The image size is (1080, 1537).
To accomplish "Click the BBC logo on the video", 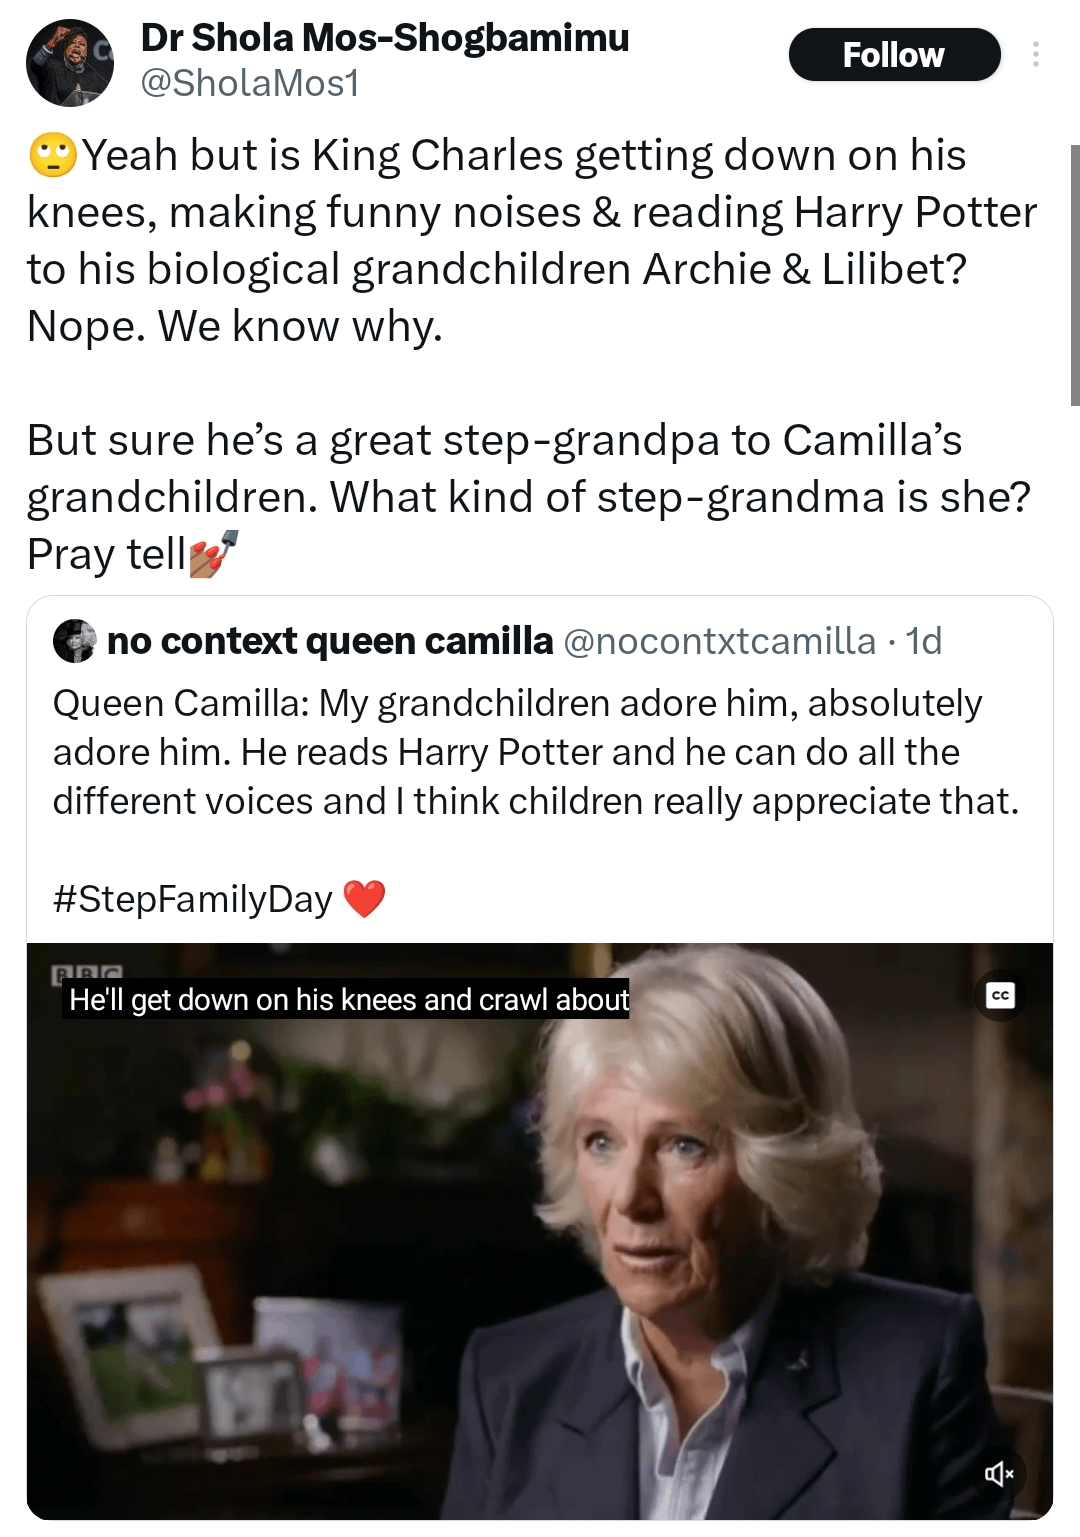I will point(87,972).
